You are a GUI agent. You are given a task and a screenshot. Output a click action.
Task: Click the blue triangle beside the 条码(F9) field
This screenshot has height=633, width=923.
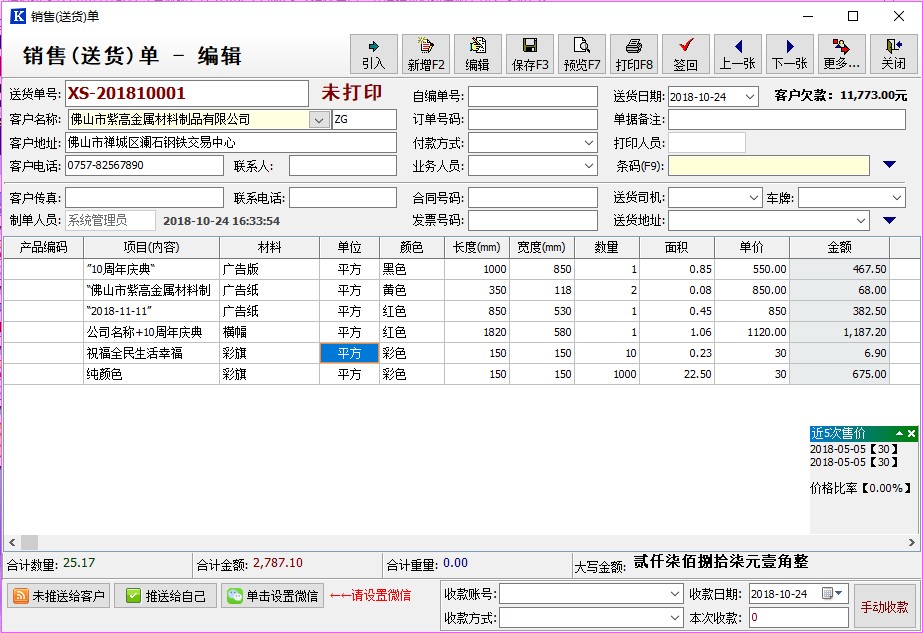click(x=889, y=165)
